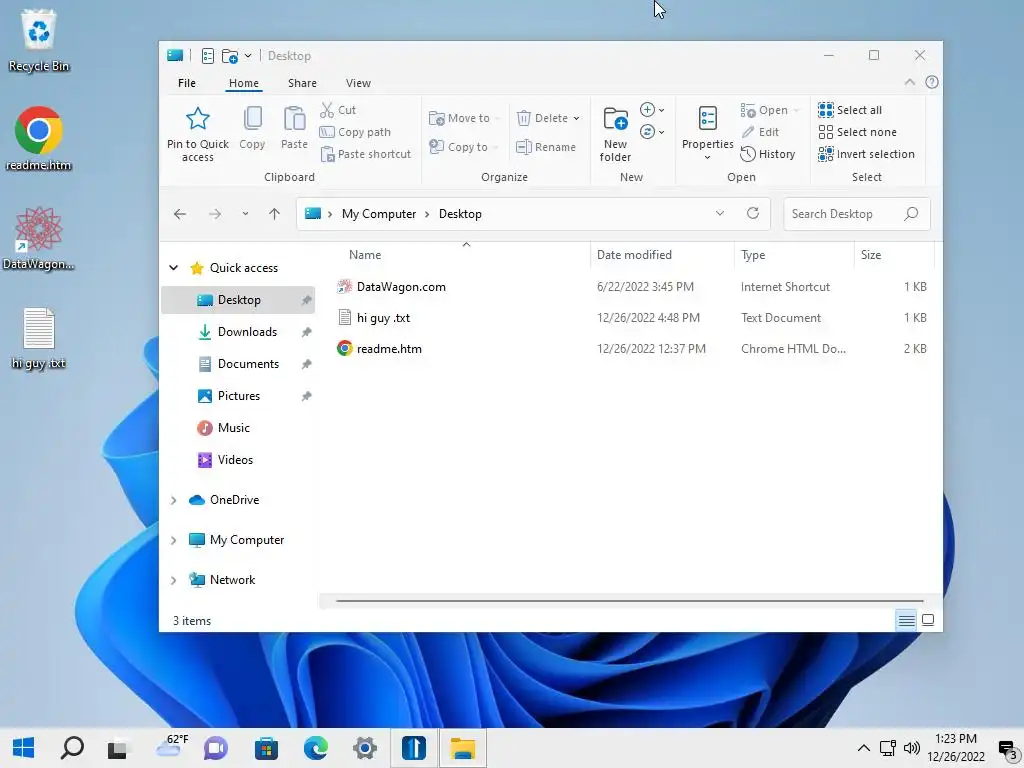Switch to the Share tab

click(x=302, y=83)
